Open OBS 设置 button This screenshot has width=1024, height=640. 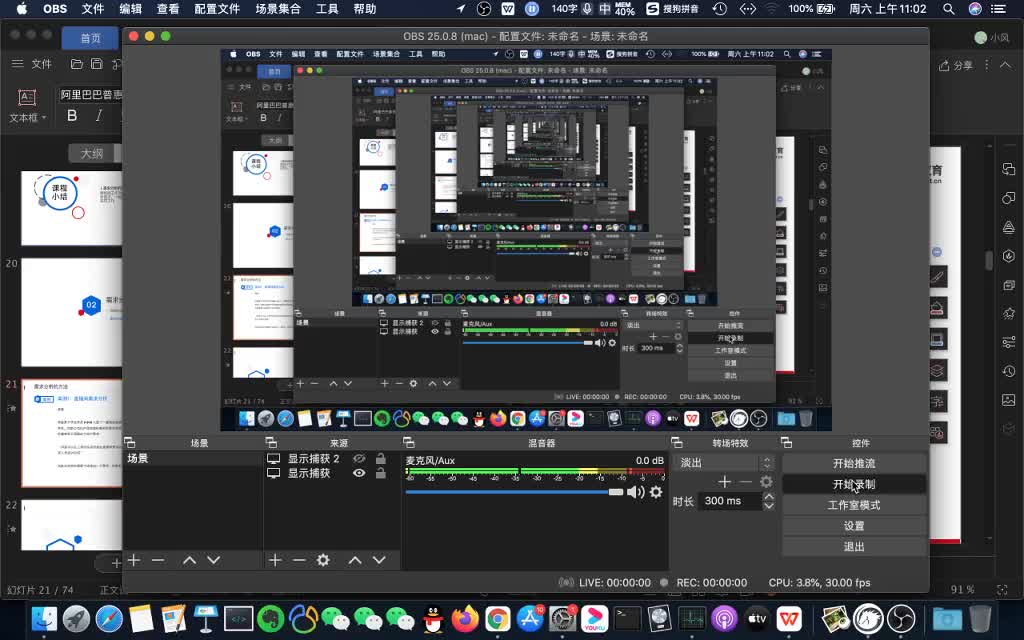click(854, 526)
